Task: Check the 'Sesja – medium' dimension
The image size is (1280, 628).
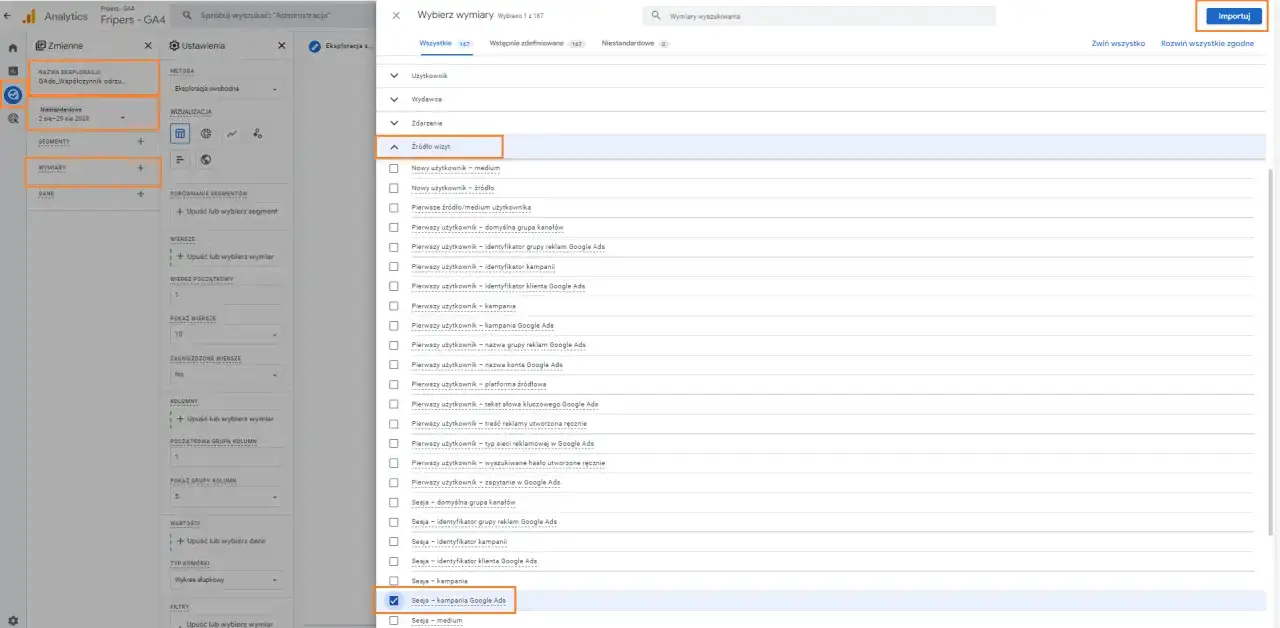Action: tap(392, 619)
